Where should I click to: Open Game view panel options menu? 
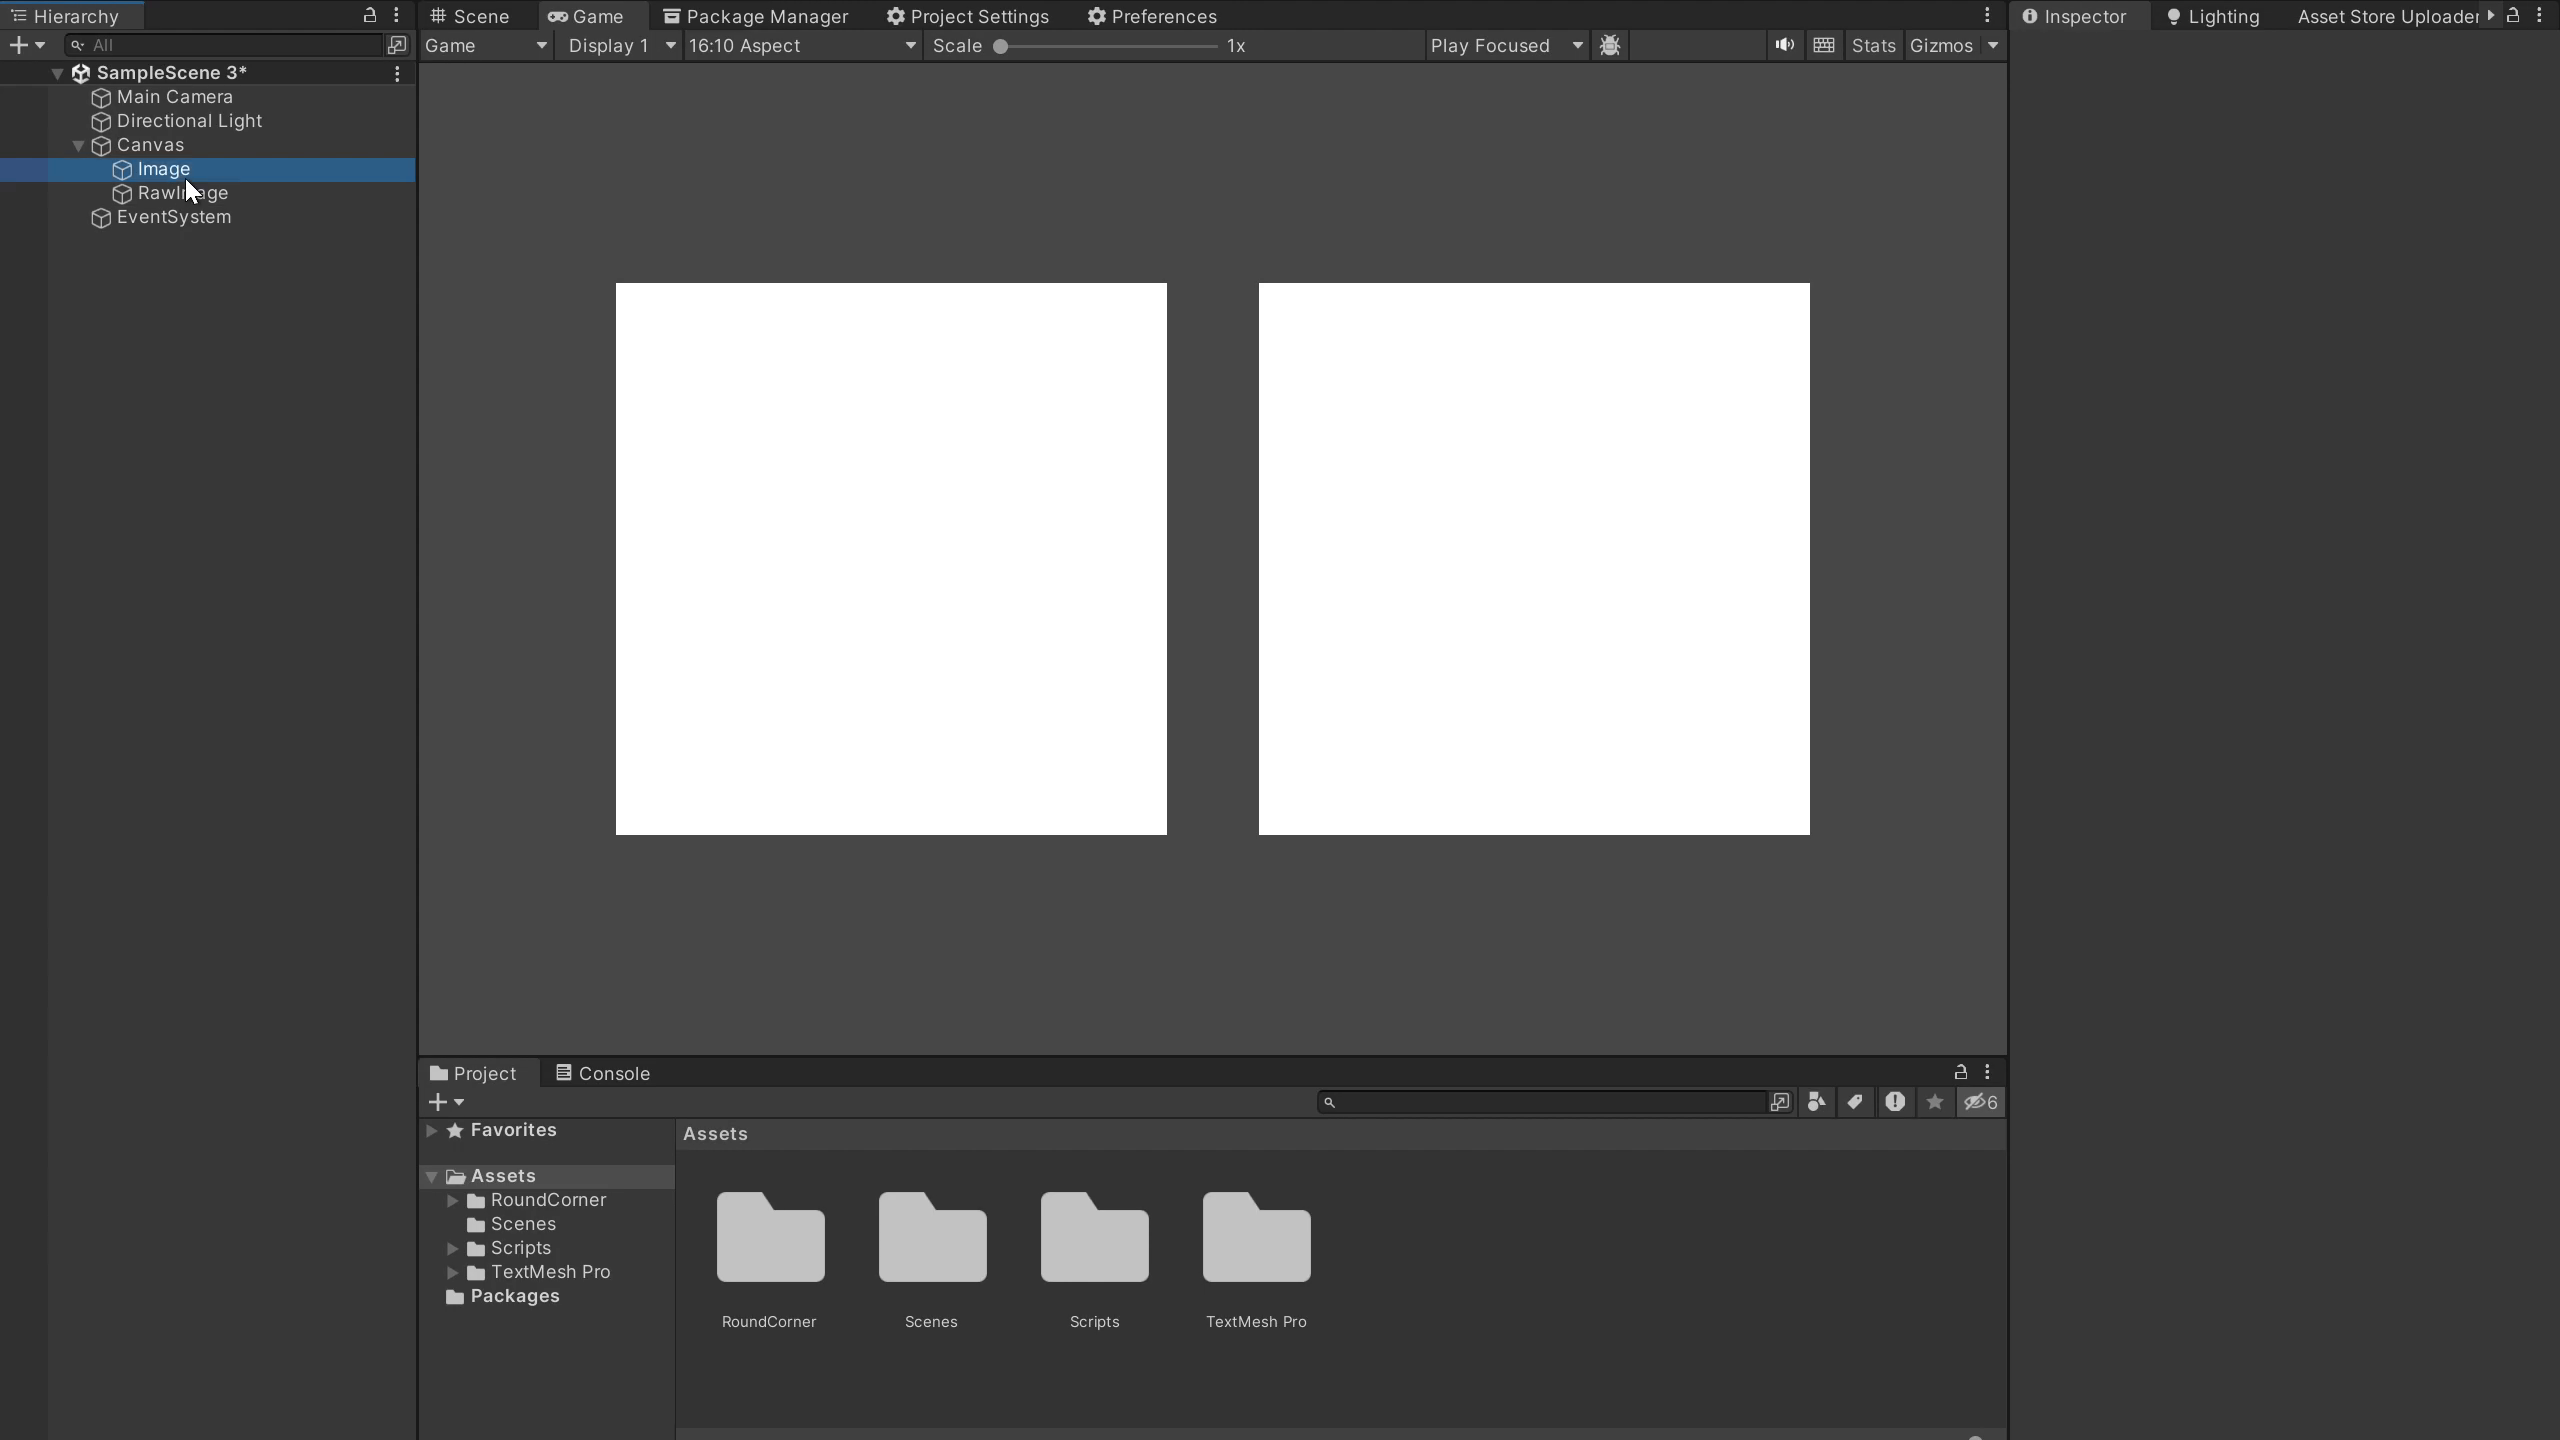(x=1987, y=15)
